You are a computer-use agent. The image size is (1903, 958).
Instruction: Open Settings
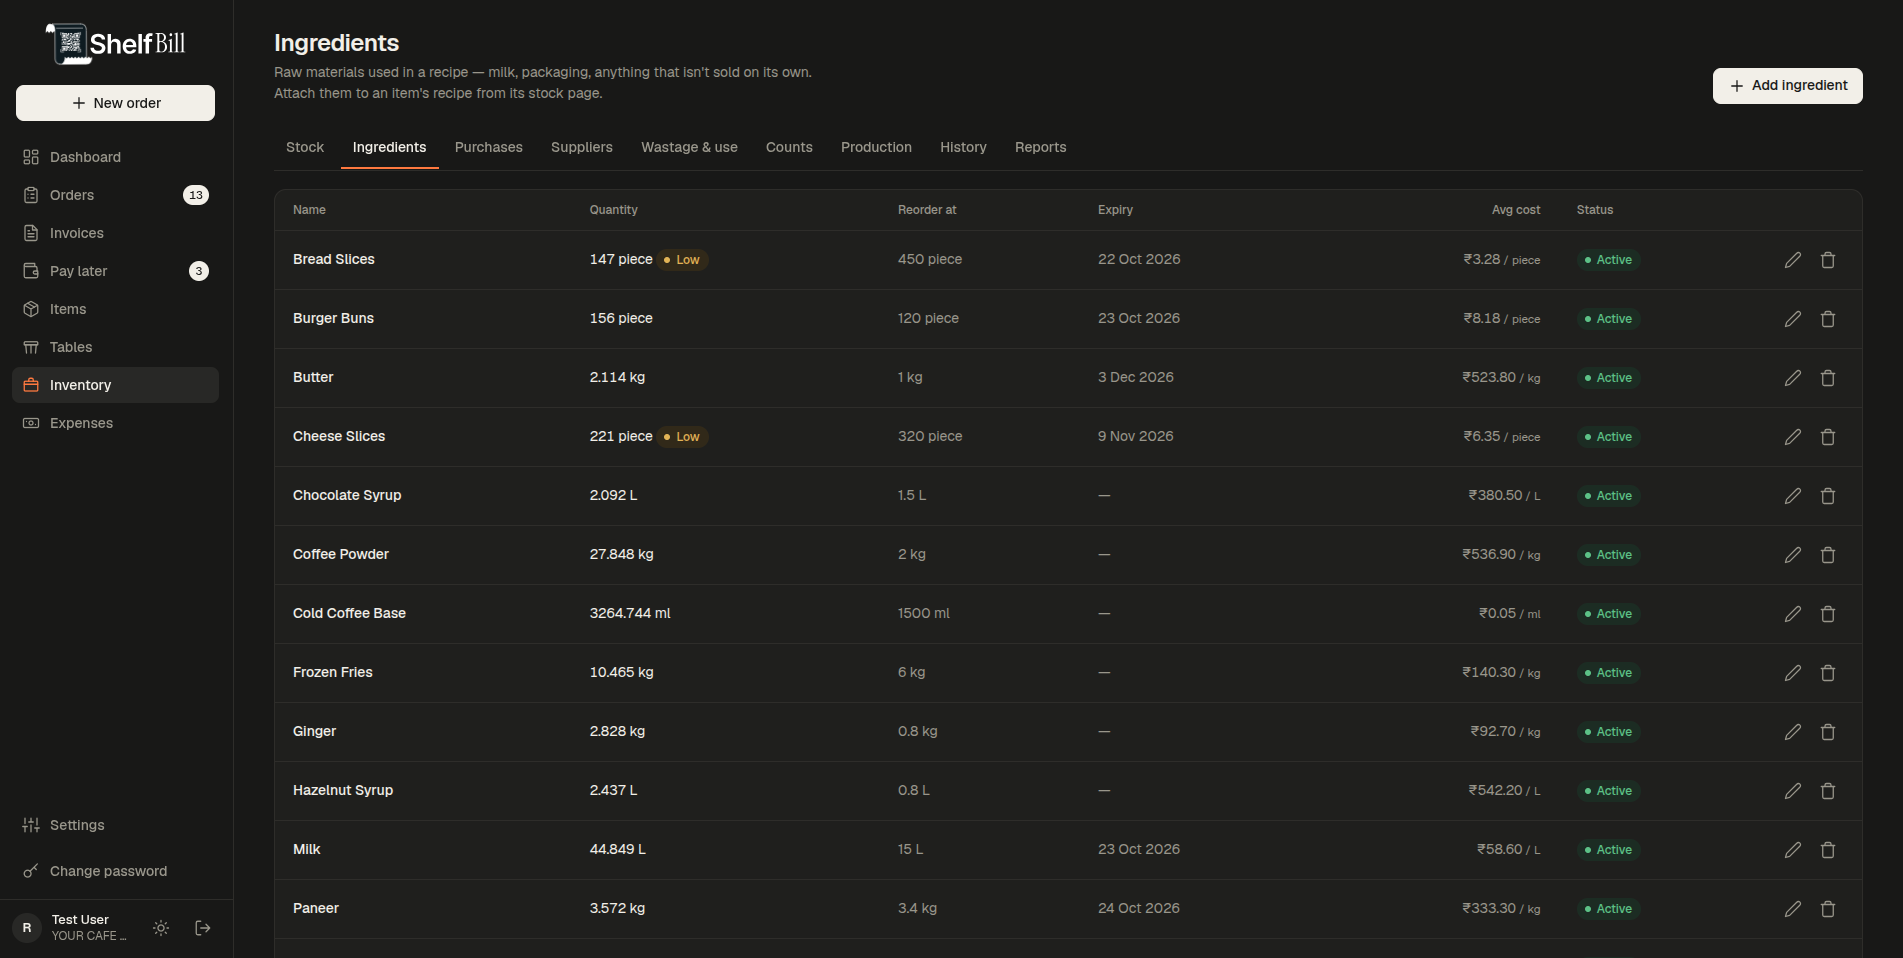115,825
